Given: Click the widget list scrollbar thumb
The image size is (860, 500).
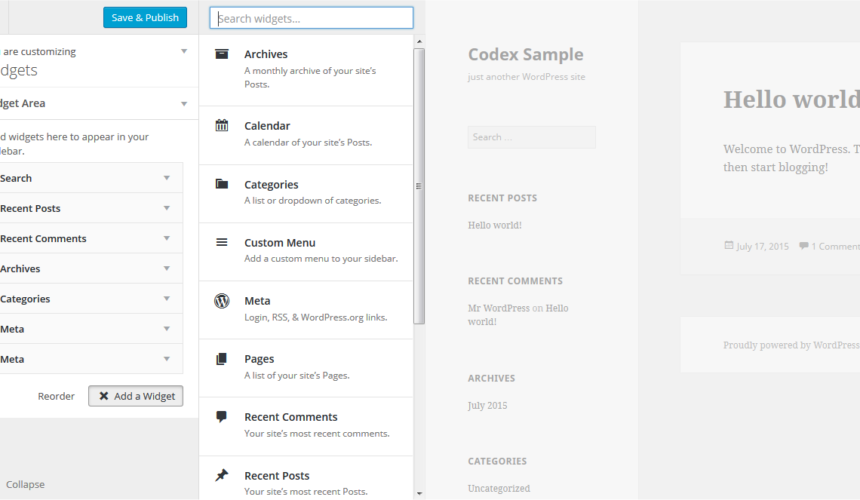Looking at the screenshot, I should [419, 186].
